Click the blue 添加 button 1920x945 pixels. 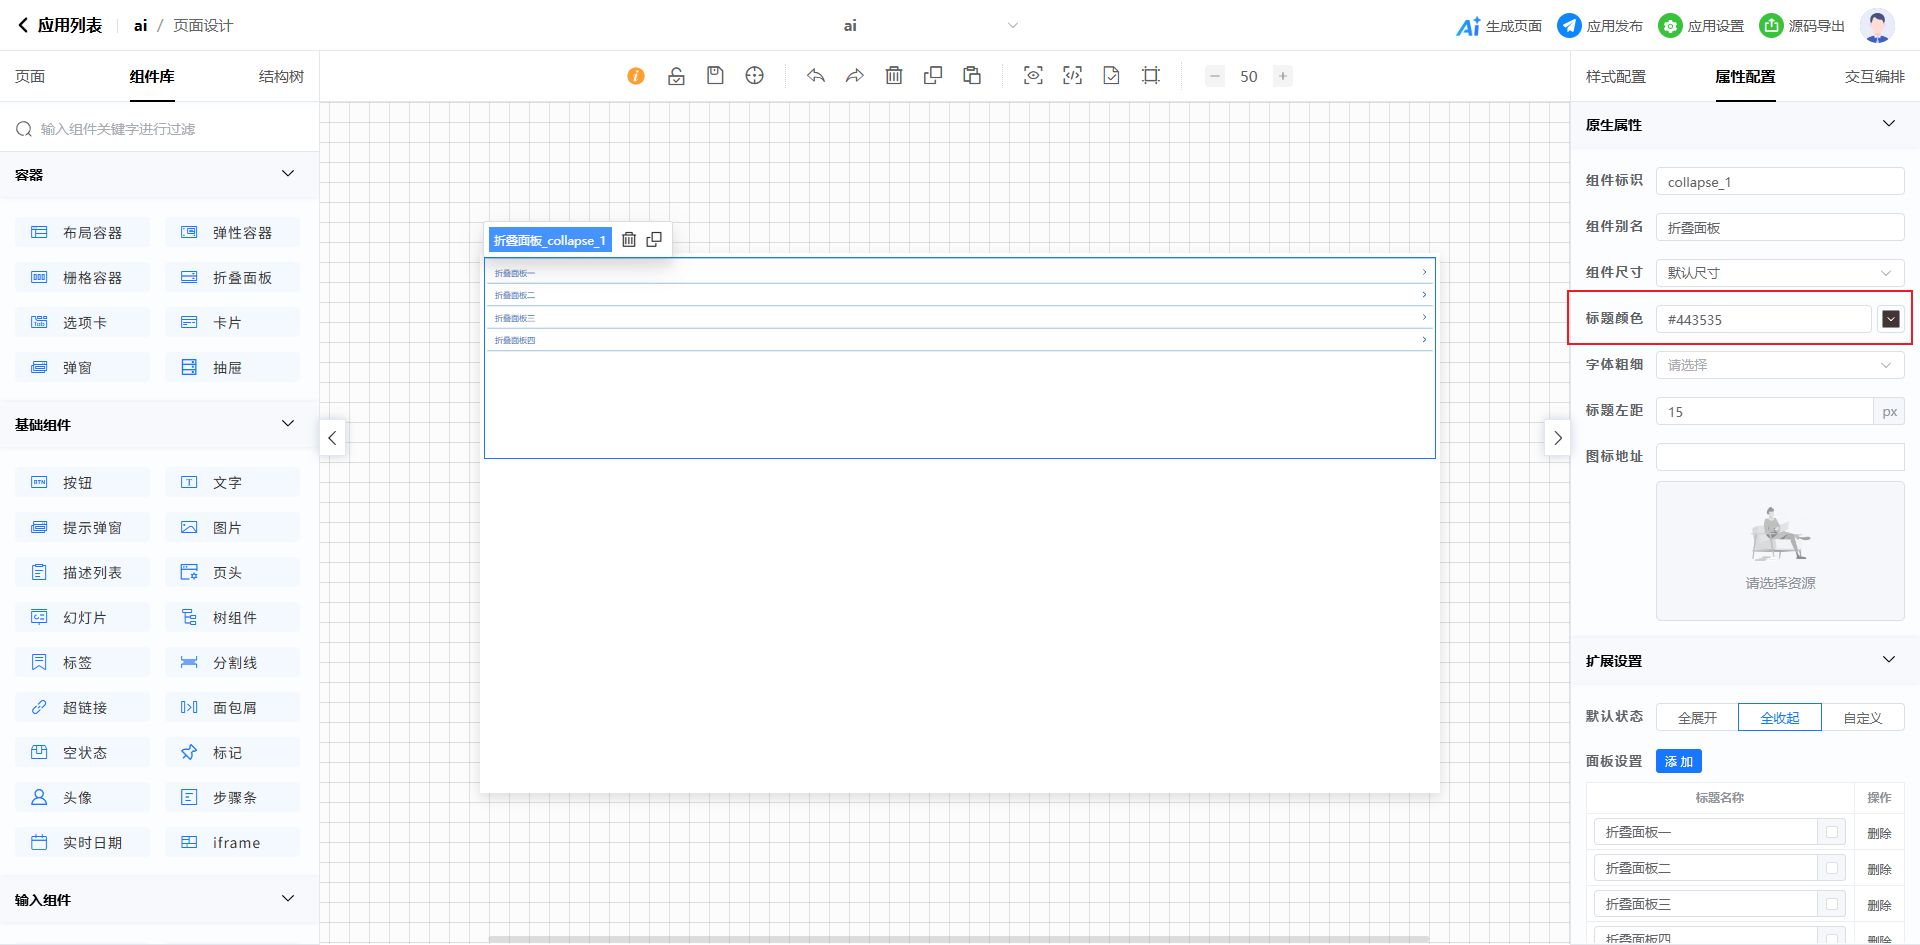(x=1678, y=762)
